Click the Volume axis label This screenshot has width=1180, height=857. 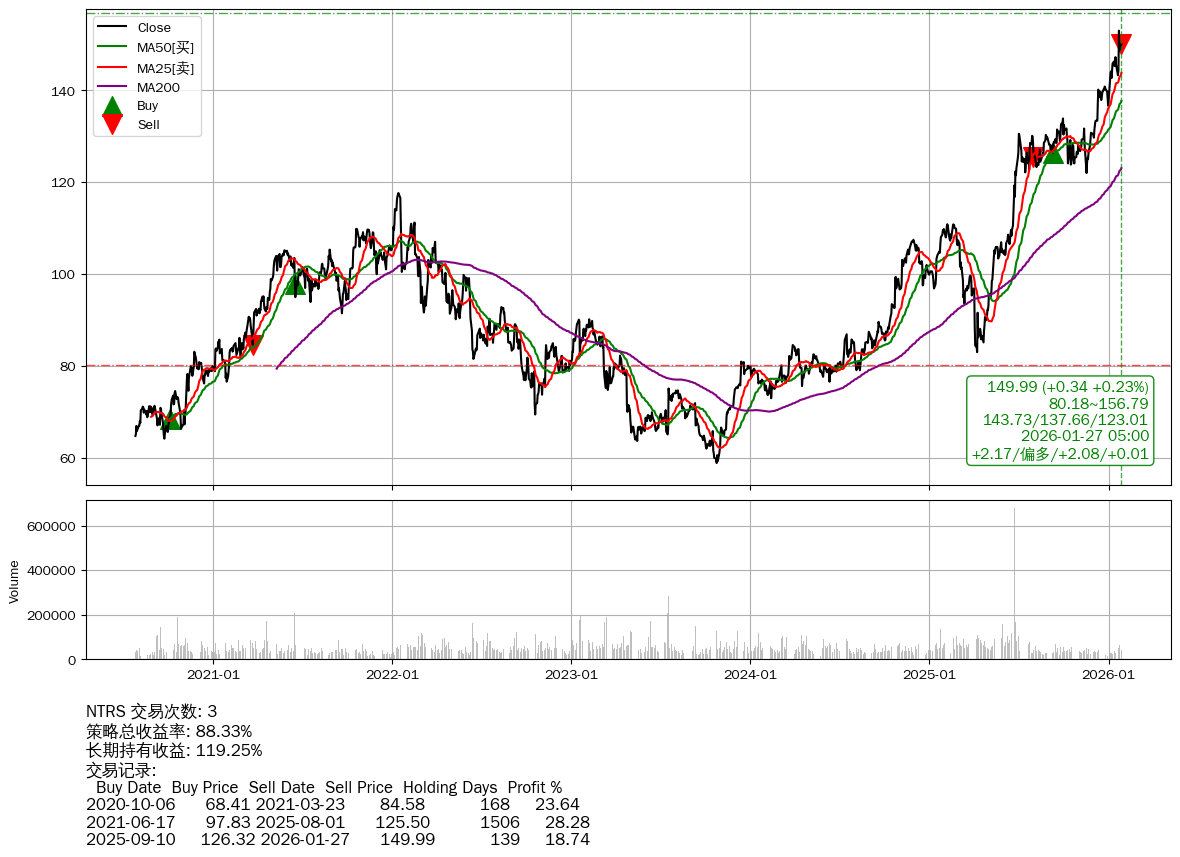pos(14,581)
